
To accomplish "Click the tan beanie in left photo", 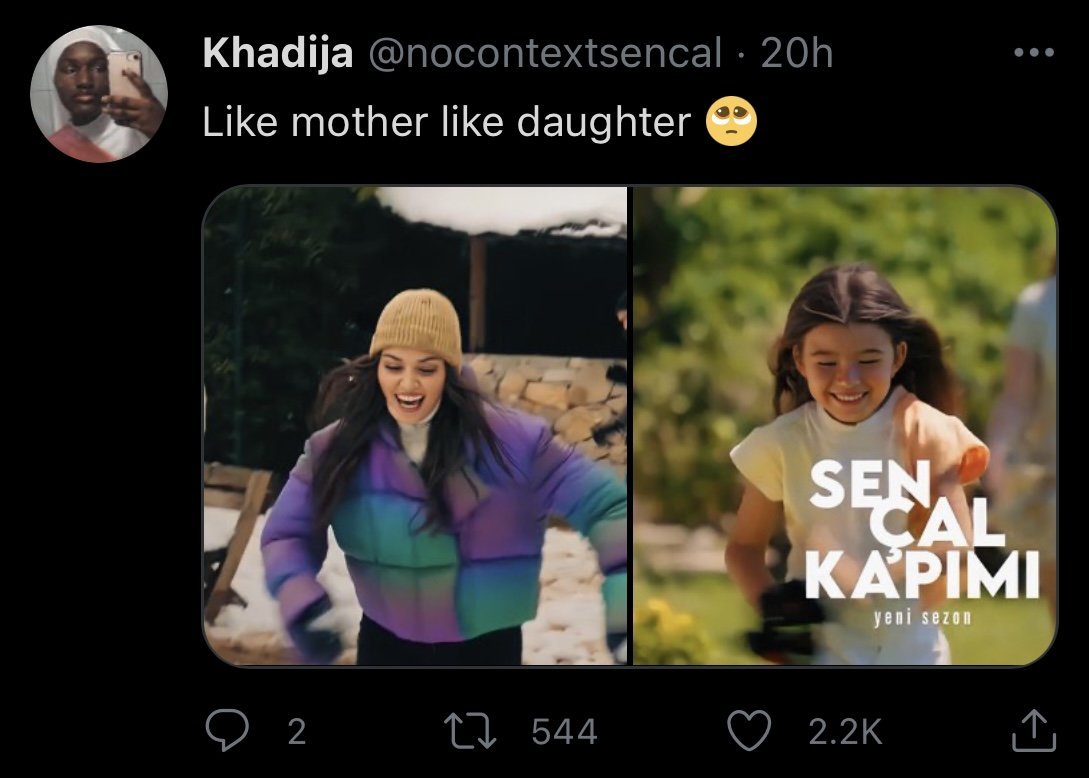I will click(417, 327).
